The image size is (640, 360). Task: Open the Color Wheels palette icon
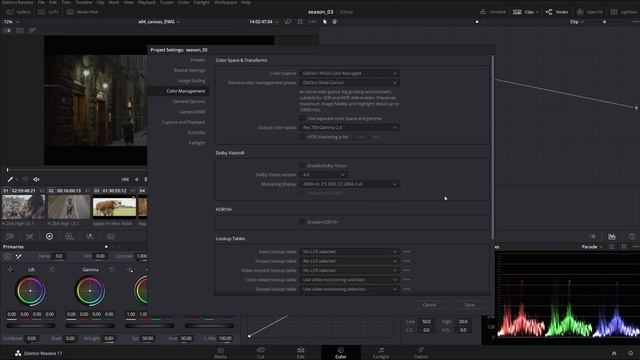click(49, 236)
